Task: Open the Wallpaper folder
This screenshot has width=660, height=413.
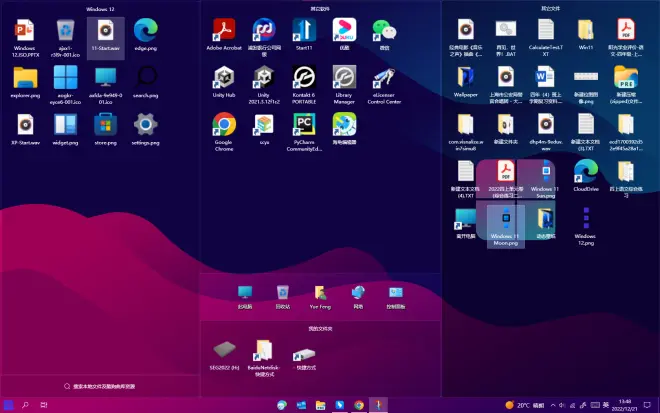Action: point(466,82)
